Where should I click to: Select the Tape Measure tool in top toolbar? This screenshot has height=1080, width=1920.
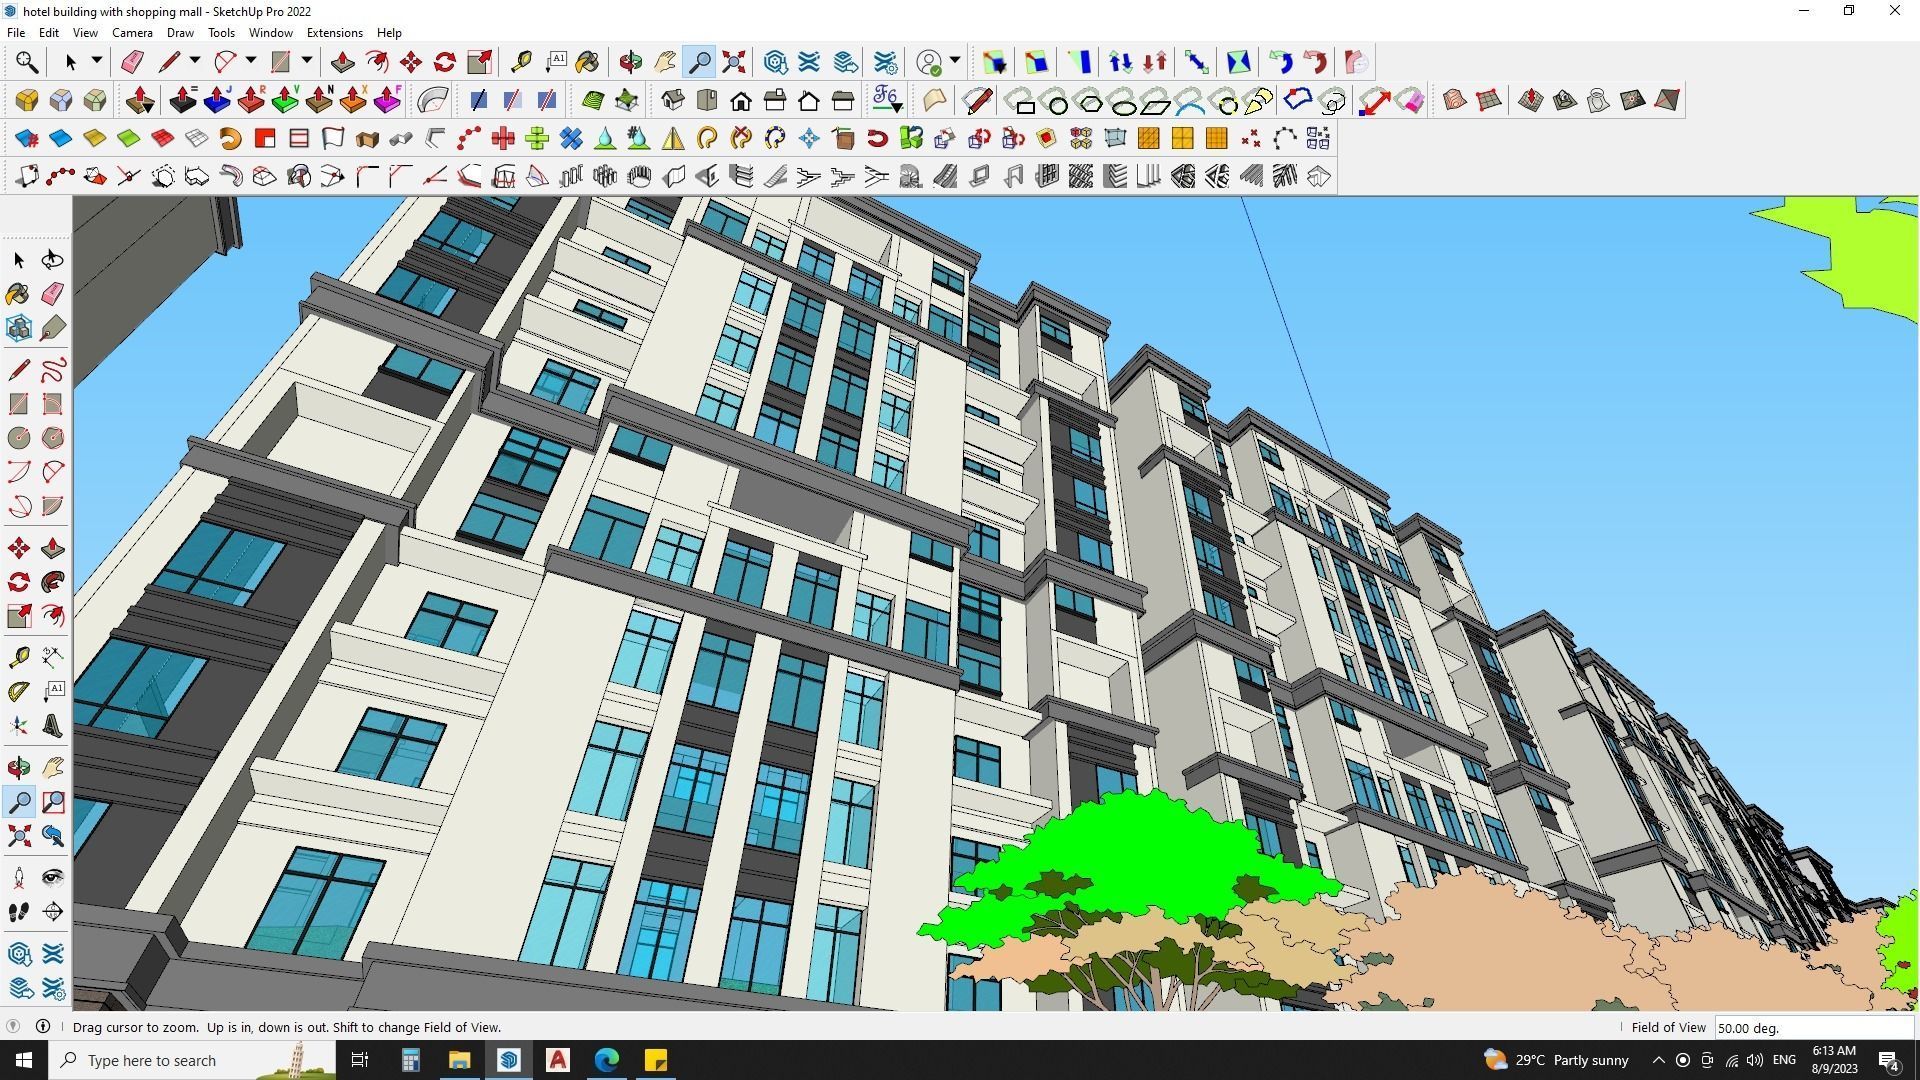tap(521, 62)
